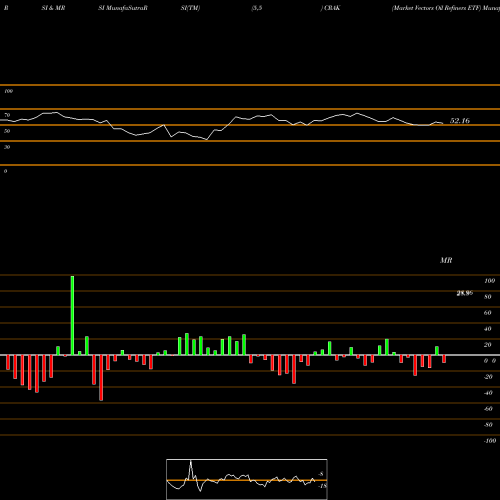
Task: Select the CRAK ticker text in header
Action: click(332, 8)
